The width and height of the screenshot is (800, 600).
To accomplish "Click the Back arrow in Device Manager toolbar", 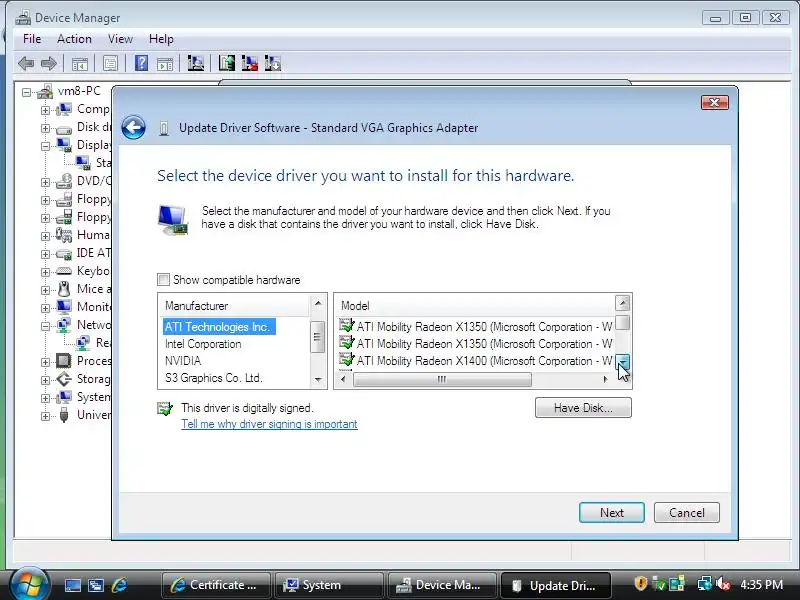I will coord(26,64).
